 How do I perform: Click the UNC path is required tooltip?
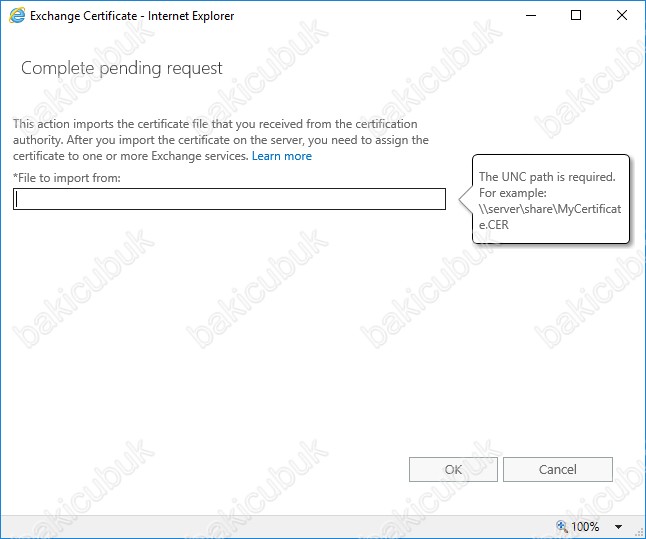(x=551, y=199)
